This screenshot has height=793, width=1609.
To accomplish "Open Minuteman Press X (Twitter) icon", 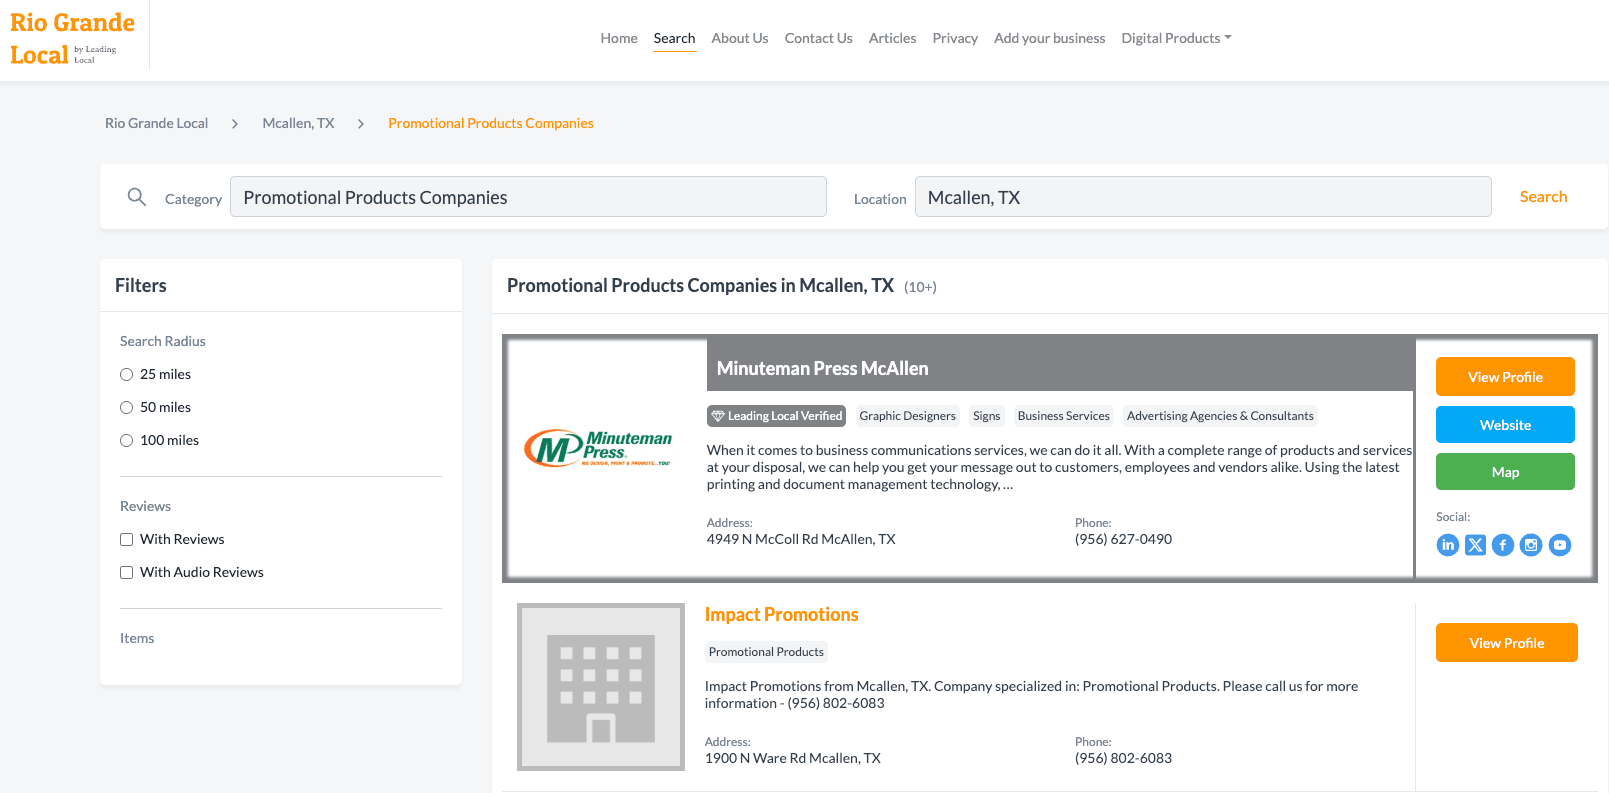I will coord(1475,545).
